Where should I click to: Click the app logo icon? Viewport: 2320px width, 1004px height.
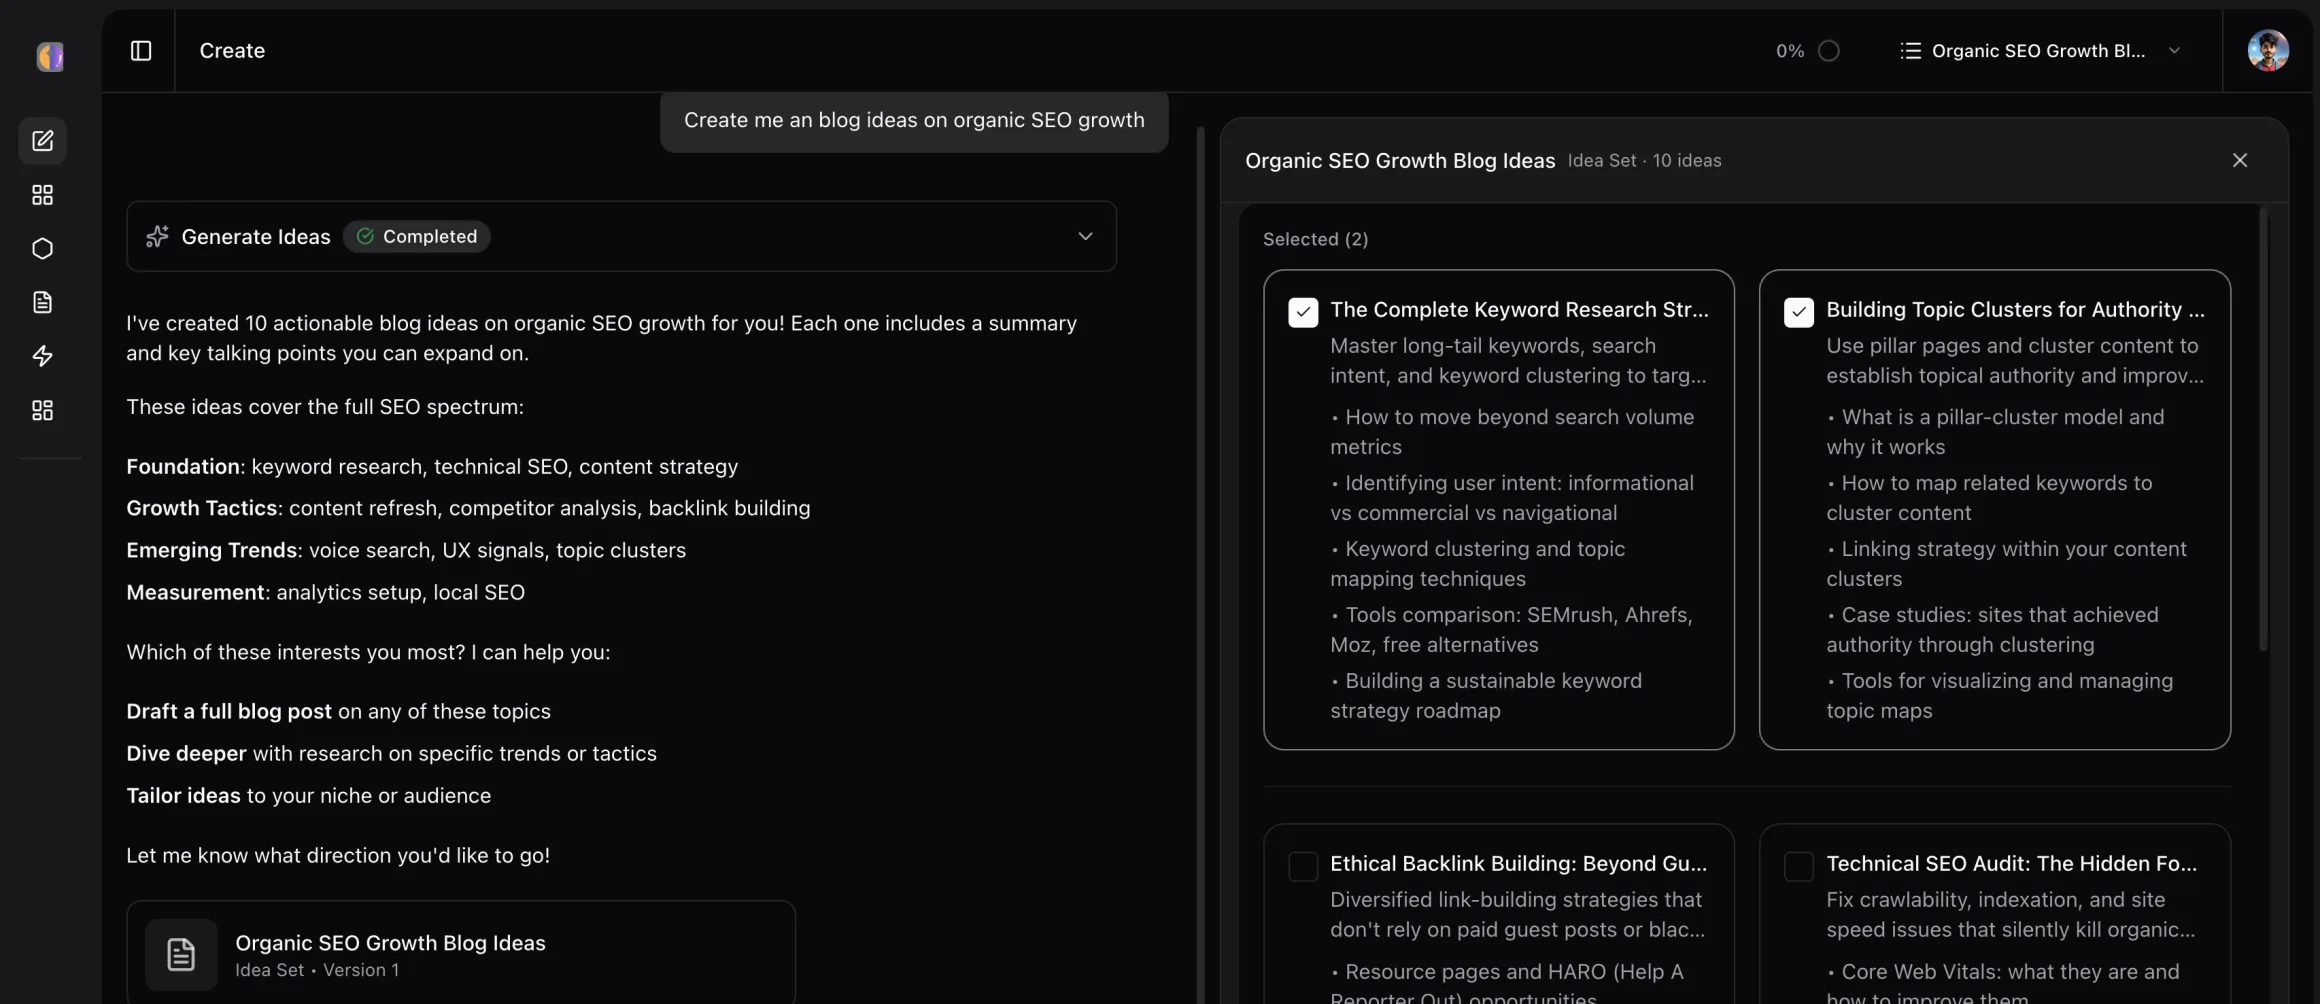(x=50, y=56)
